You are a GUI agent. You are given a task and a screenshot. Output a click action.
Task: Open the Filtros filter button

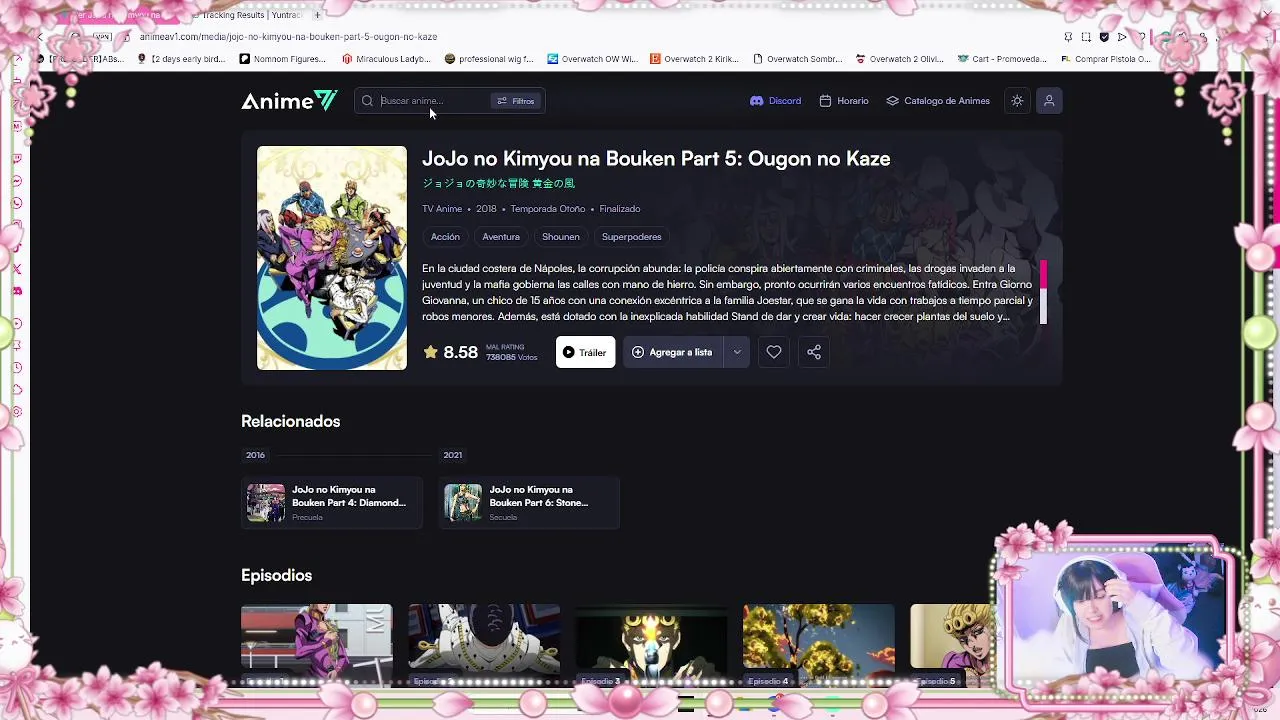516,101
